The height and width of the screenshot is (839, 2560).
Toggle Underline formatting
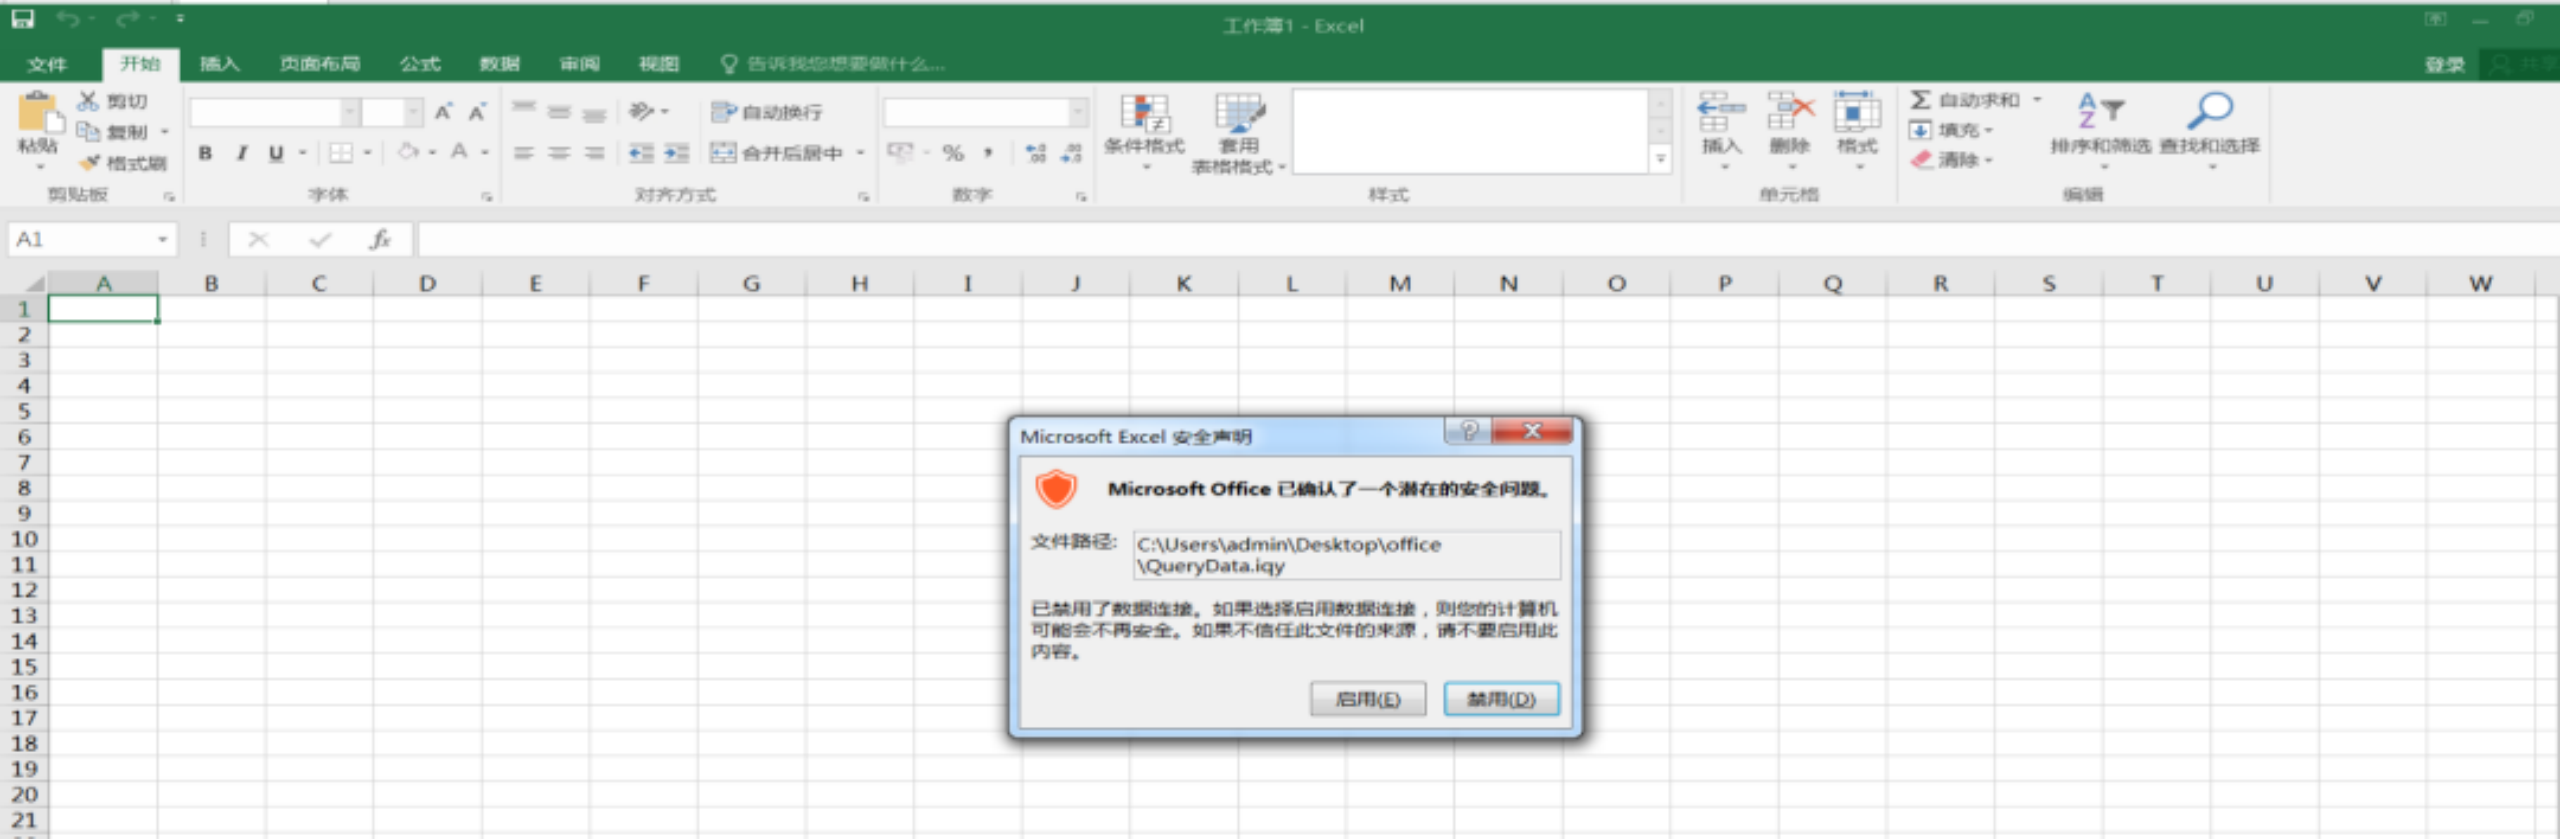[276, 153]
